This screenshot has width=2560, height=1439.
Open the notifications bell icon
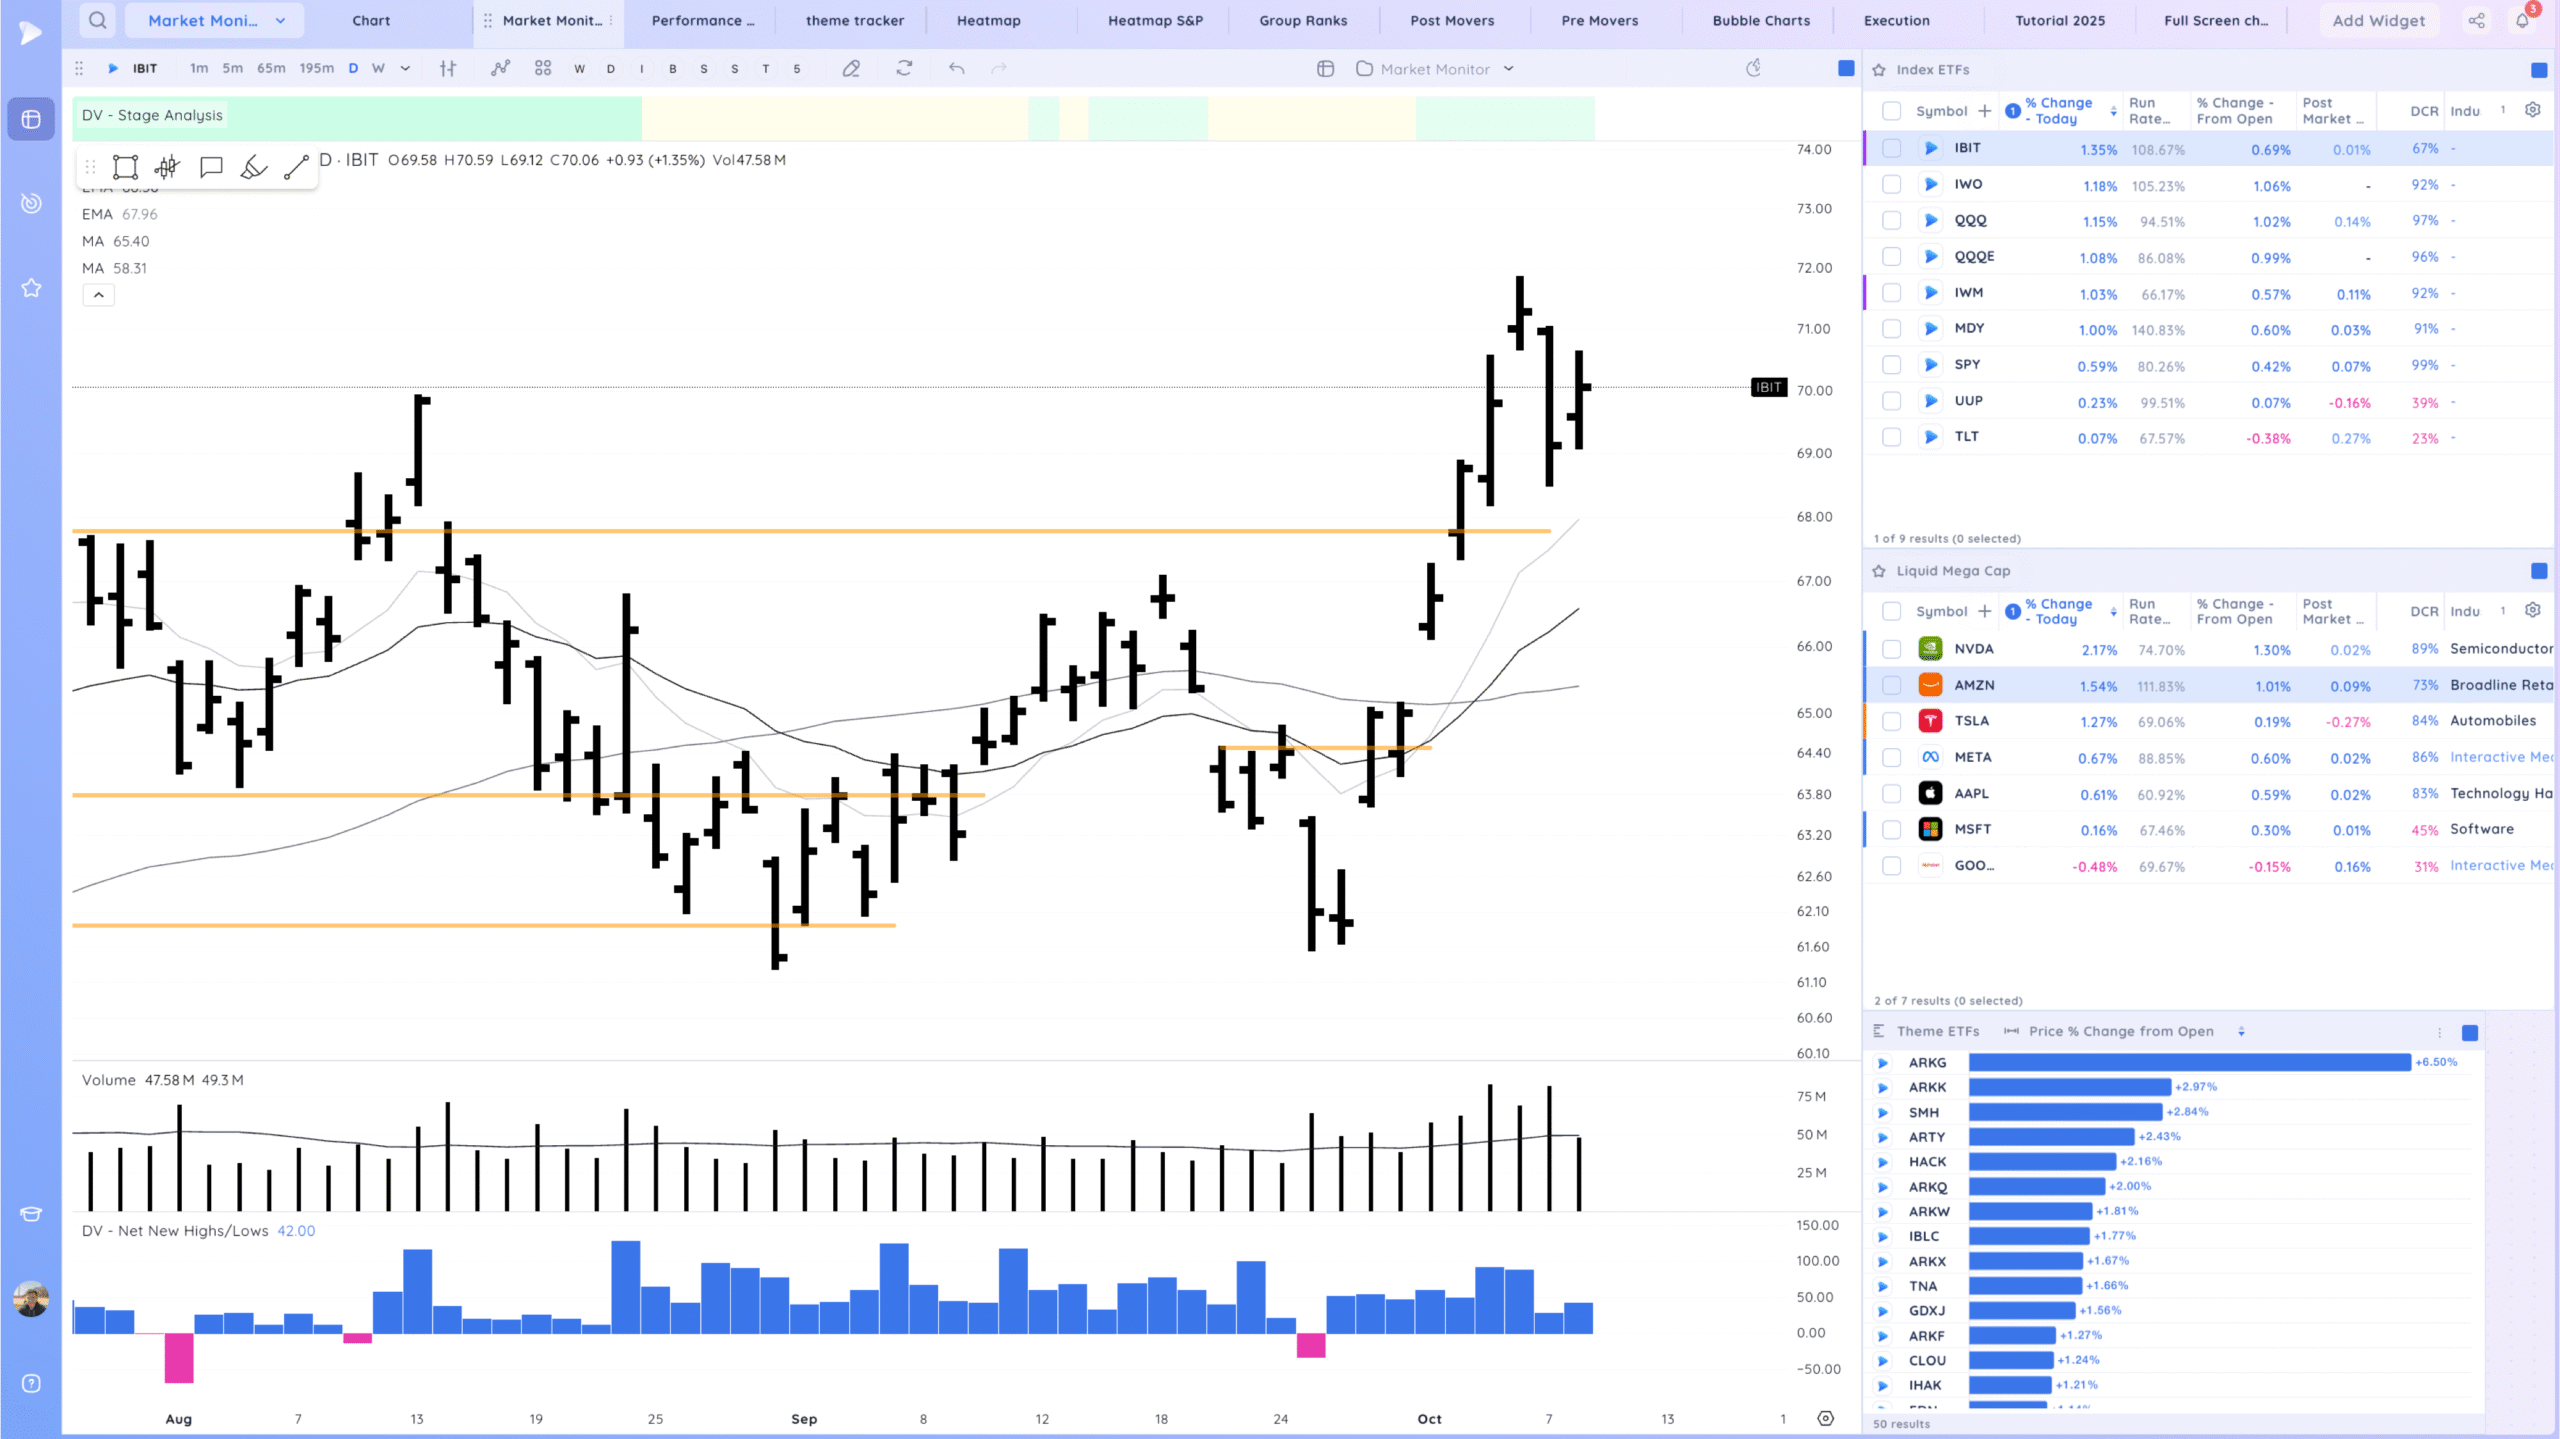click(2522, 20)
